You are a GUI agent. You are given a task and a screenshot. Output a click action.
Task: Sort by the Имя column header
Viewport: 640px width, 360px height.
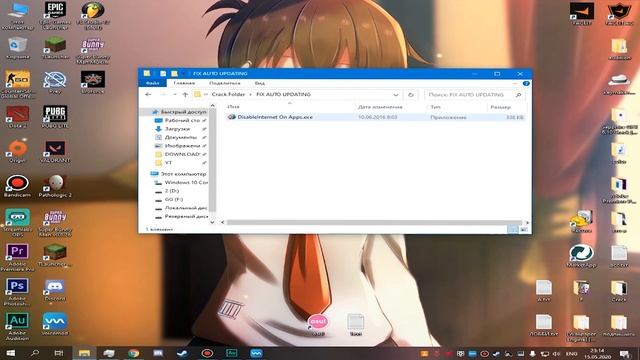click(x=233, y=107)
